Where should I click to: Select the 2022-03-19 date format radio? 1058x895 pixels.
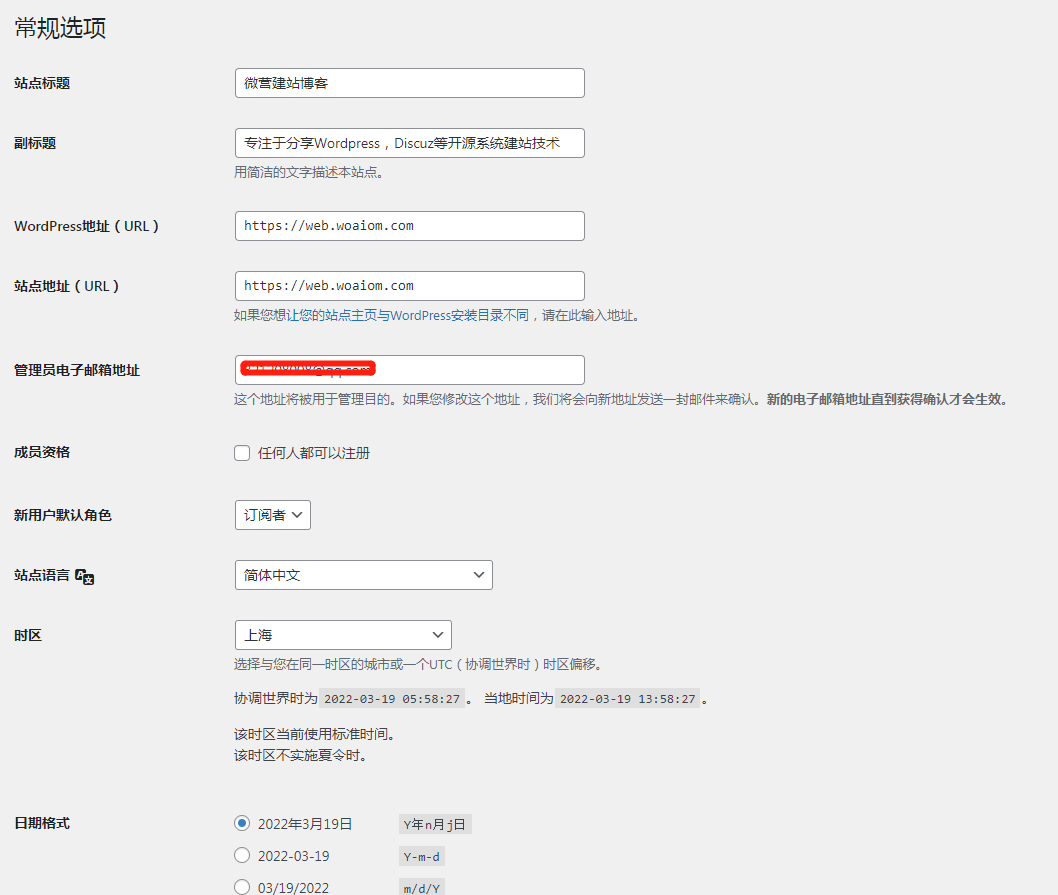pos(242,855)
